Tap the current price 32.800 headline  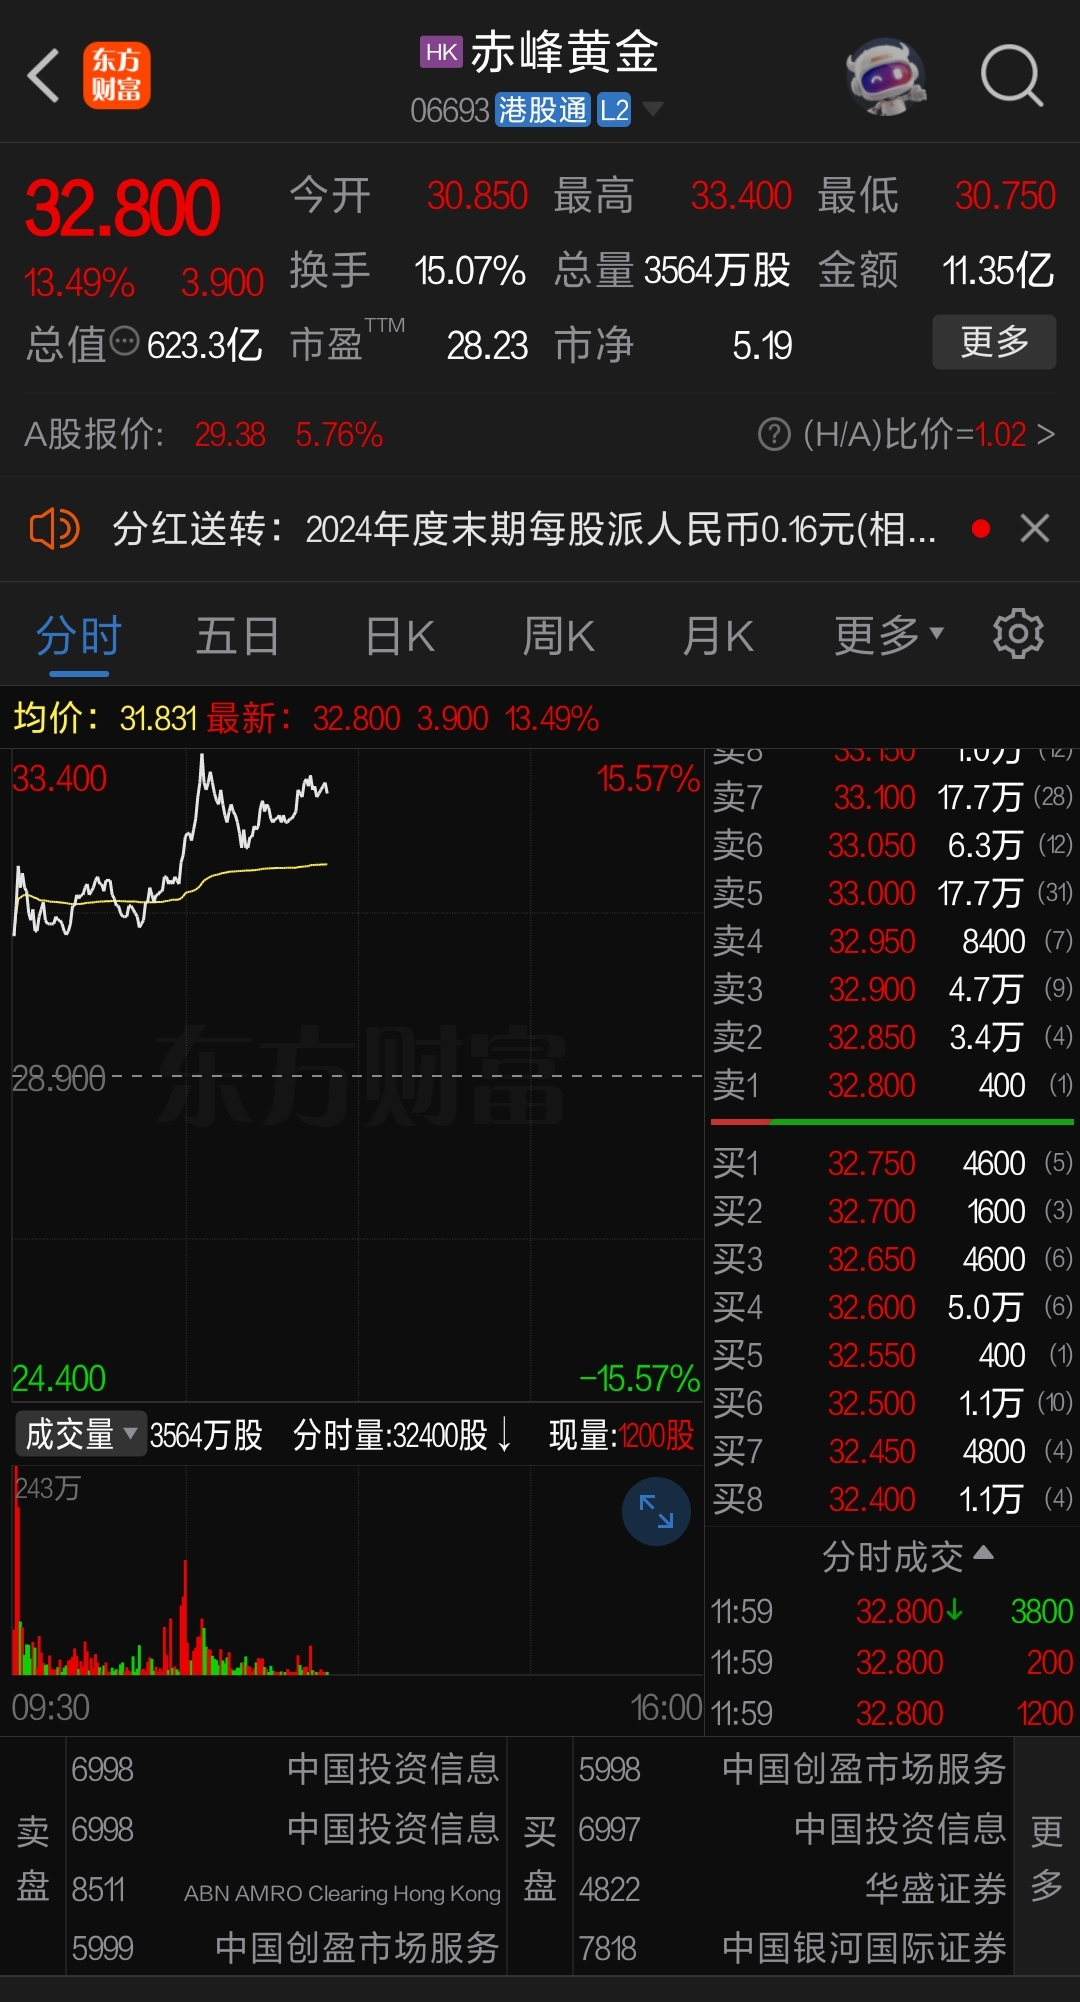122,210
